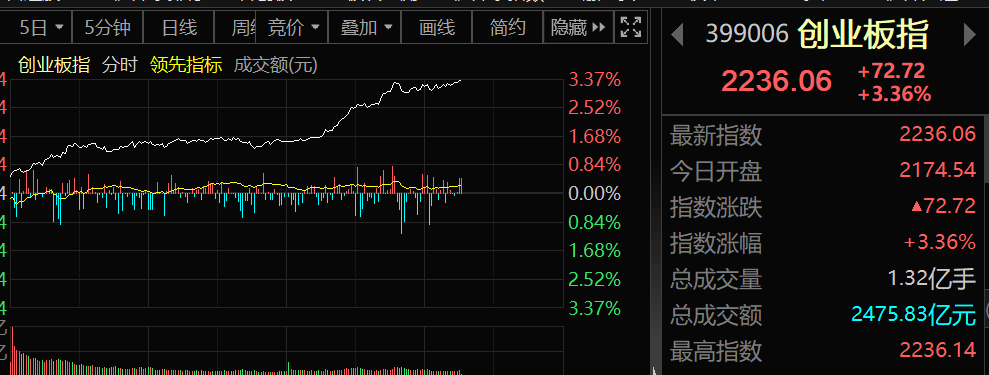Click the green 2.52% axis label
The height and width of the screenshot is (375, 989).
595,279
